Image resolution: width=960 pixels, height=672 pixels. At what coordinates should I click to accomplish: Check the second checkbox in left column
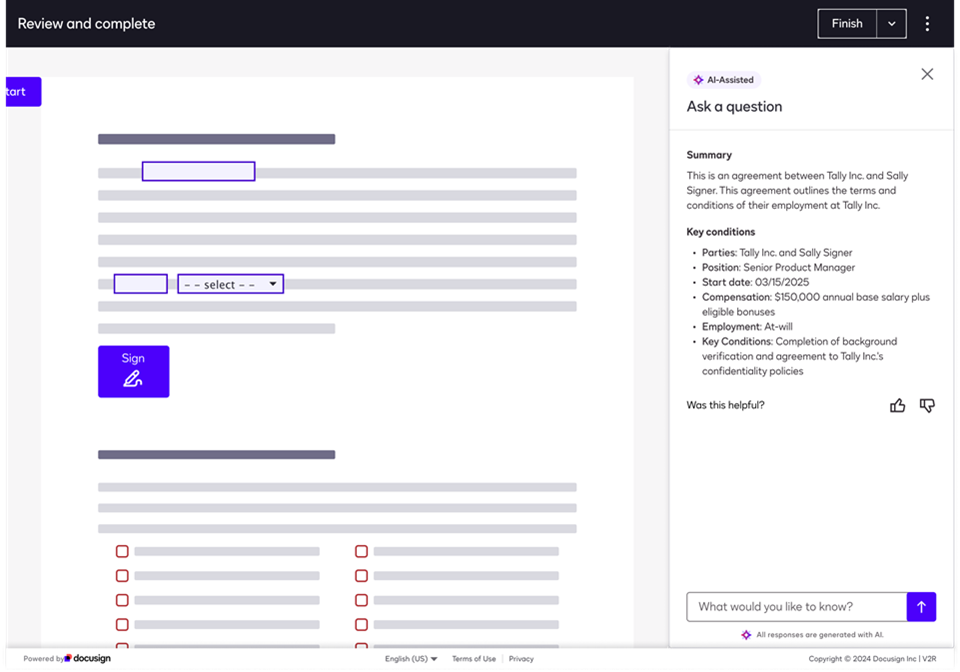(122, 576)
